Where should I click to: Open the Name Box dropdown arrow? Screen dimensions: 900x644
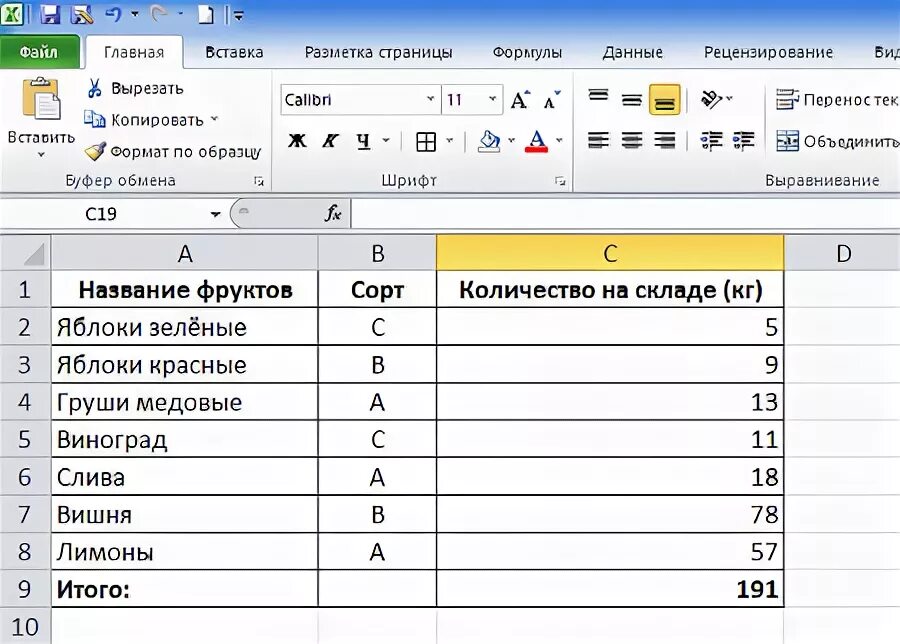click(215, 214)
